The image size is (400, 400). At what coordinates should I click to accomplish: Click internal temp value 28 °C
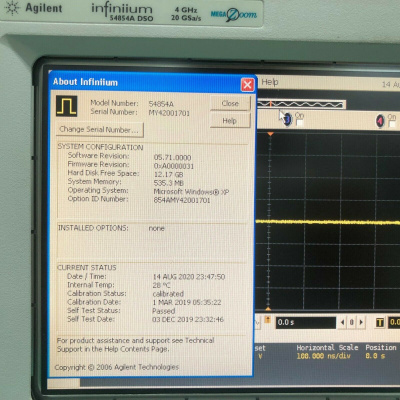click(161, 285)
